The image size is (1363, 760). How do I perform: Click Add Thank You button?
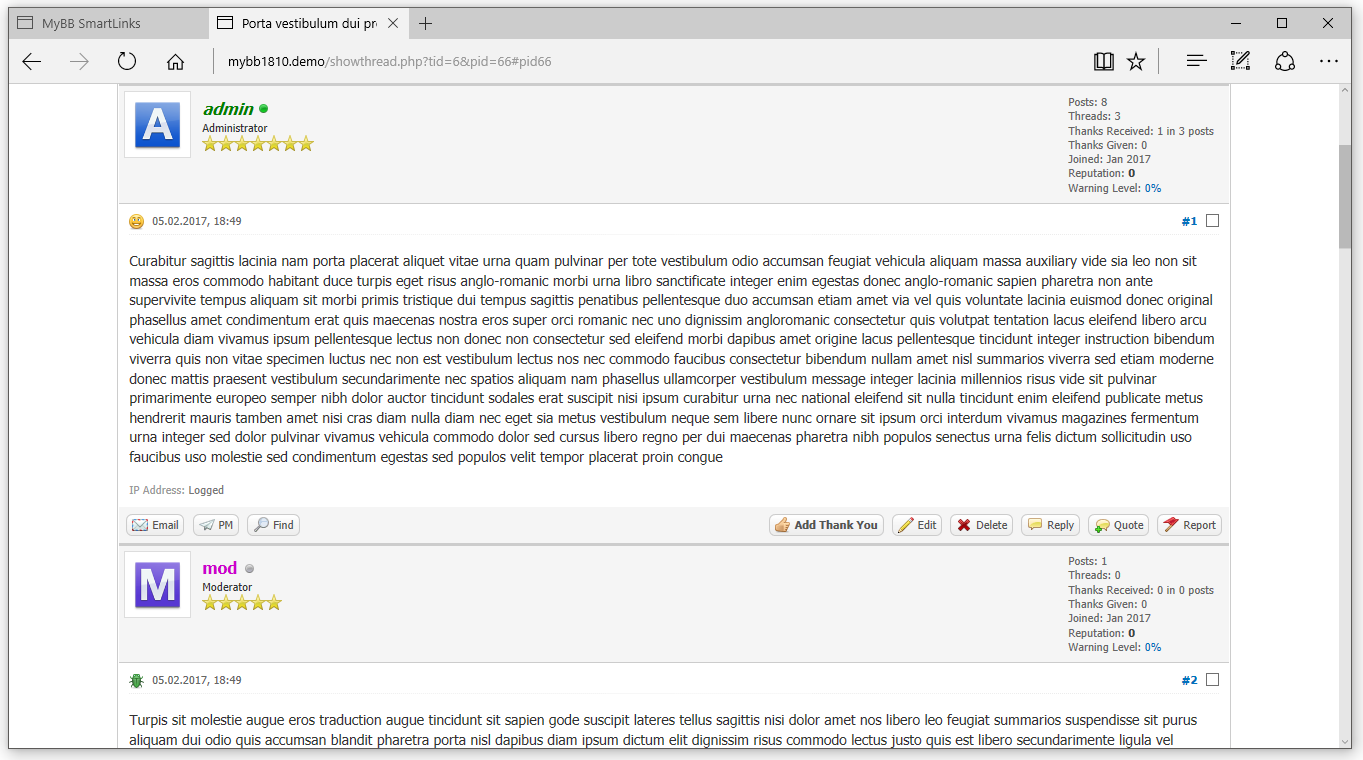coord(826,525)
